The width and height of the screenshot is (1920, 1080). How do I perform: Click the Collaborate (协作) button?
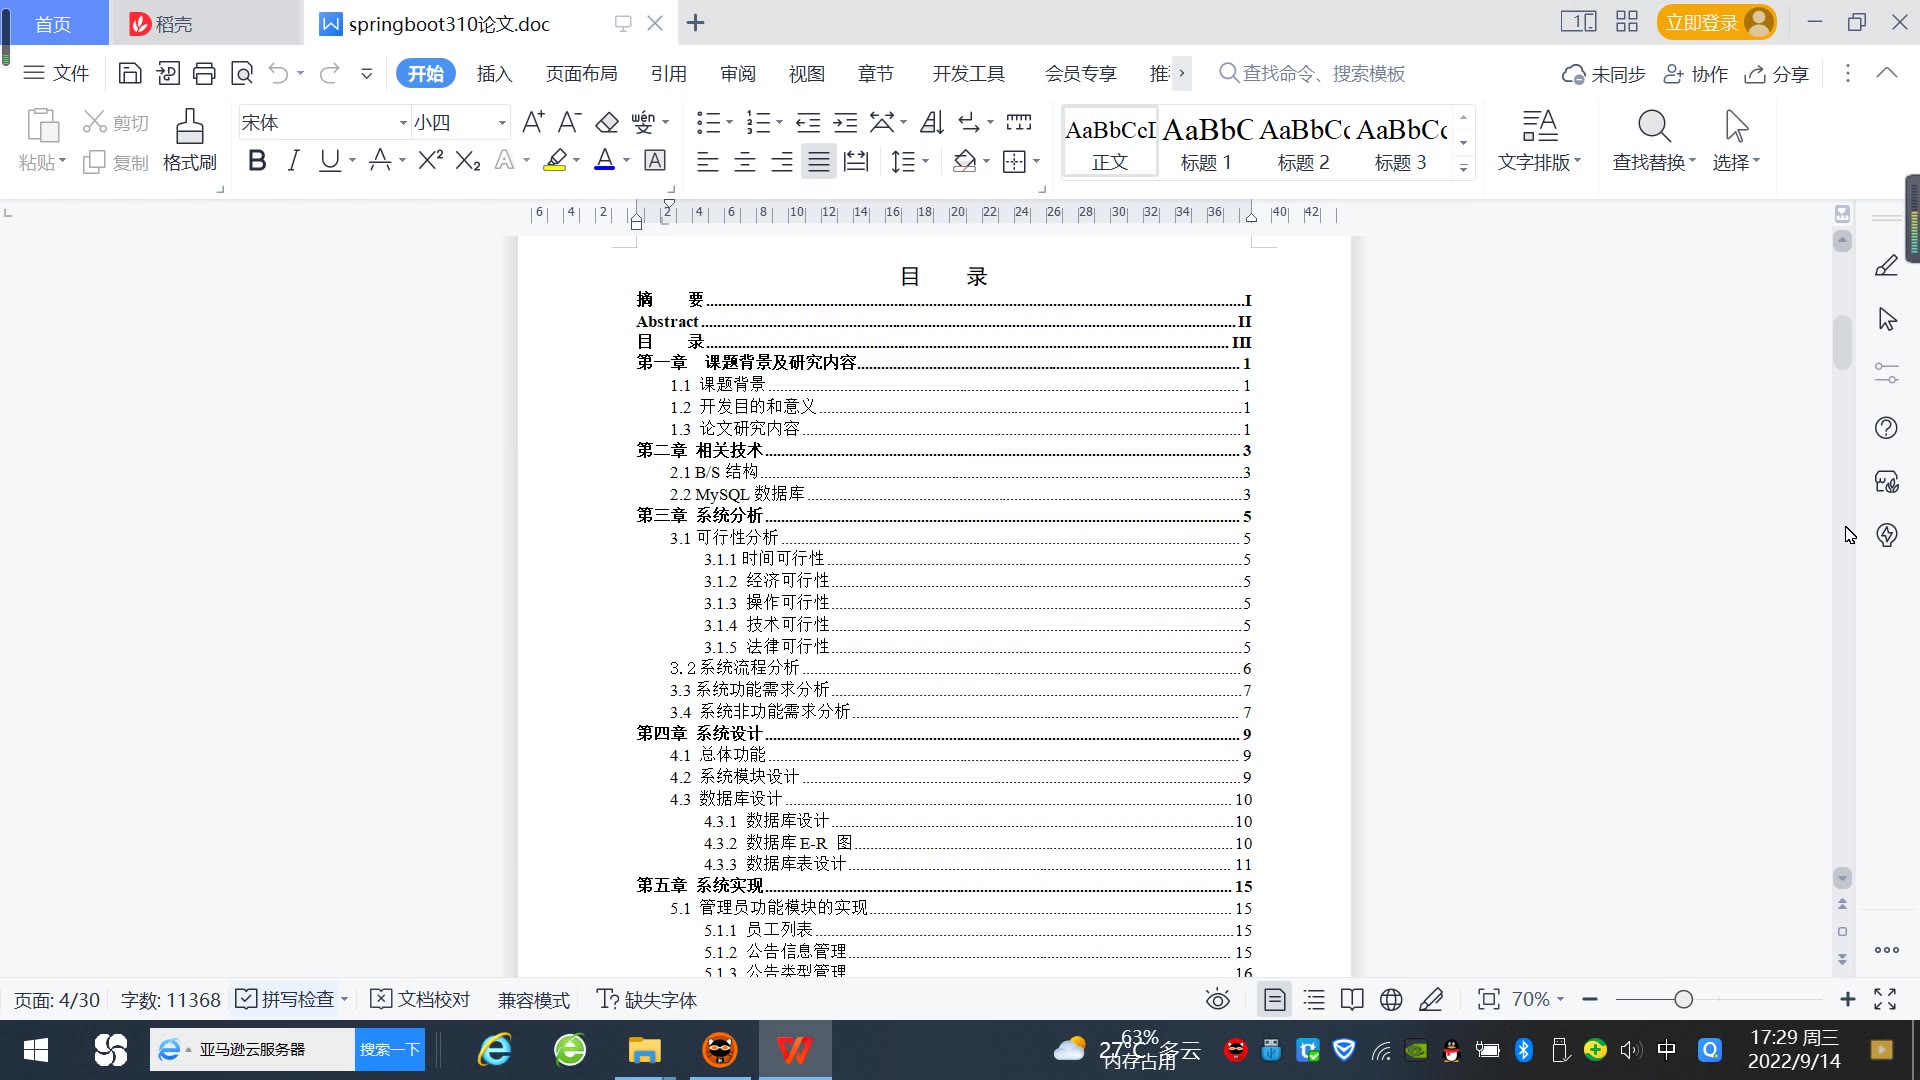click(1696, 74)
